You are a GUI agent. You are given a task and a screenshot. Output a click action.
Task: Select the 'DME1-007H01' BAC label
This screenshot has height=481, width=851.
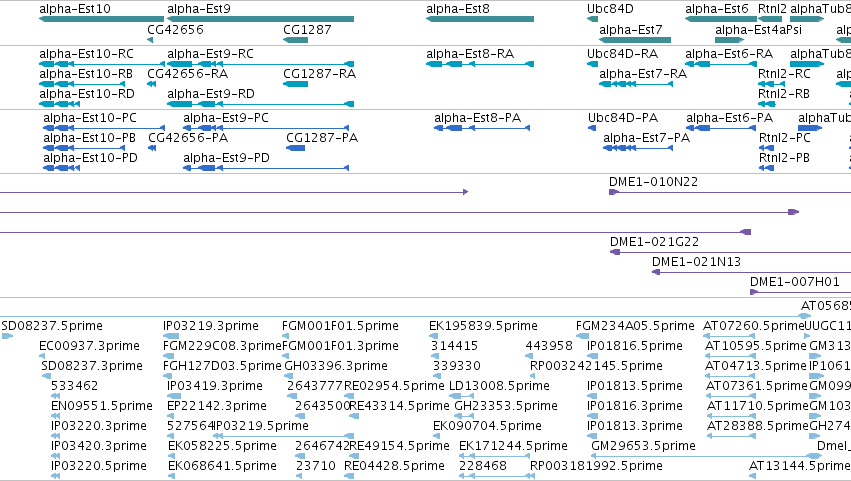point(795,282)
